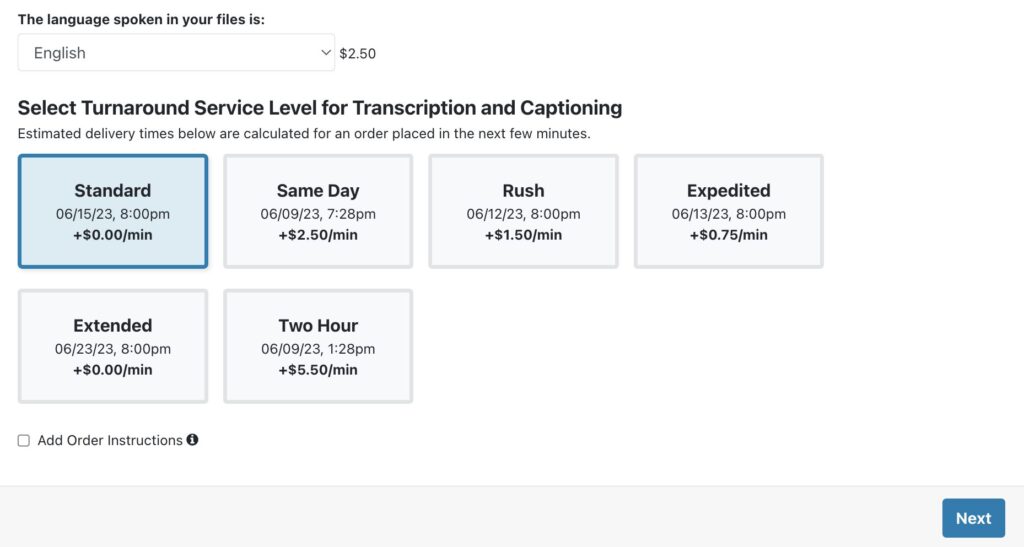
Task: Open the English language dropdown
Action: pyautogui.click(x=175, y=53)
